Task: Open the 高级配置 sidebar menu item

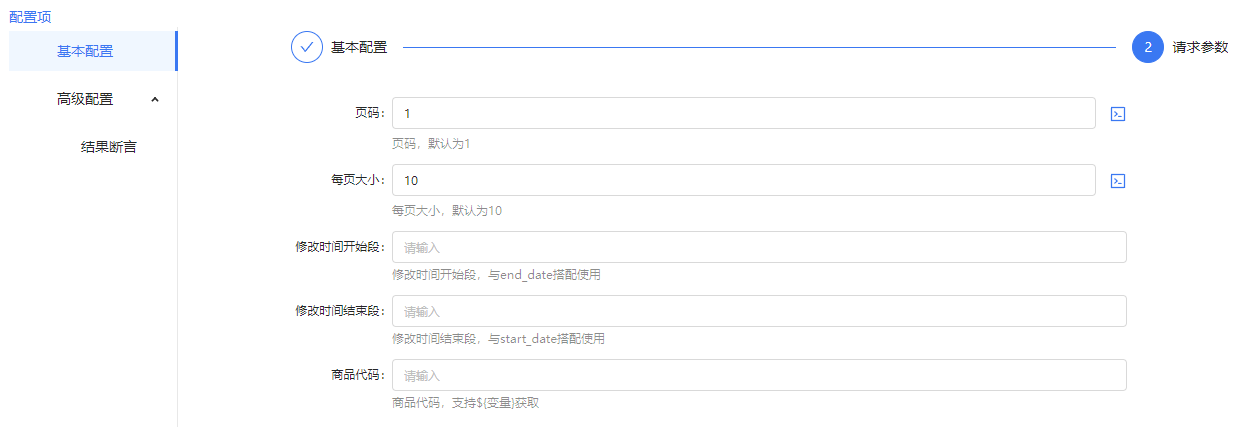Action: pos(85,99)
